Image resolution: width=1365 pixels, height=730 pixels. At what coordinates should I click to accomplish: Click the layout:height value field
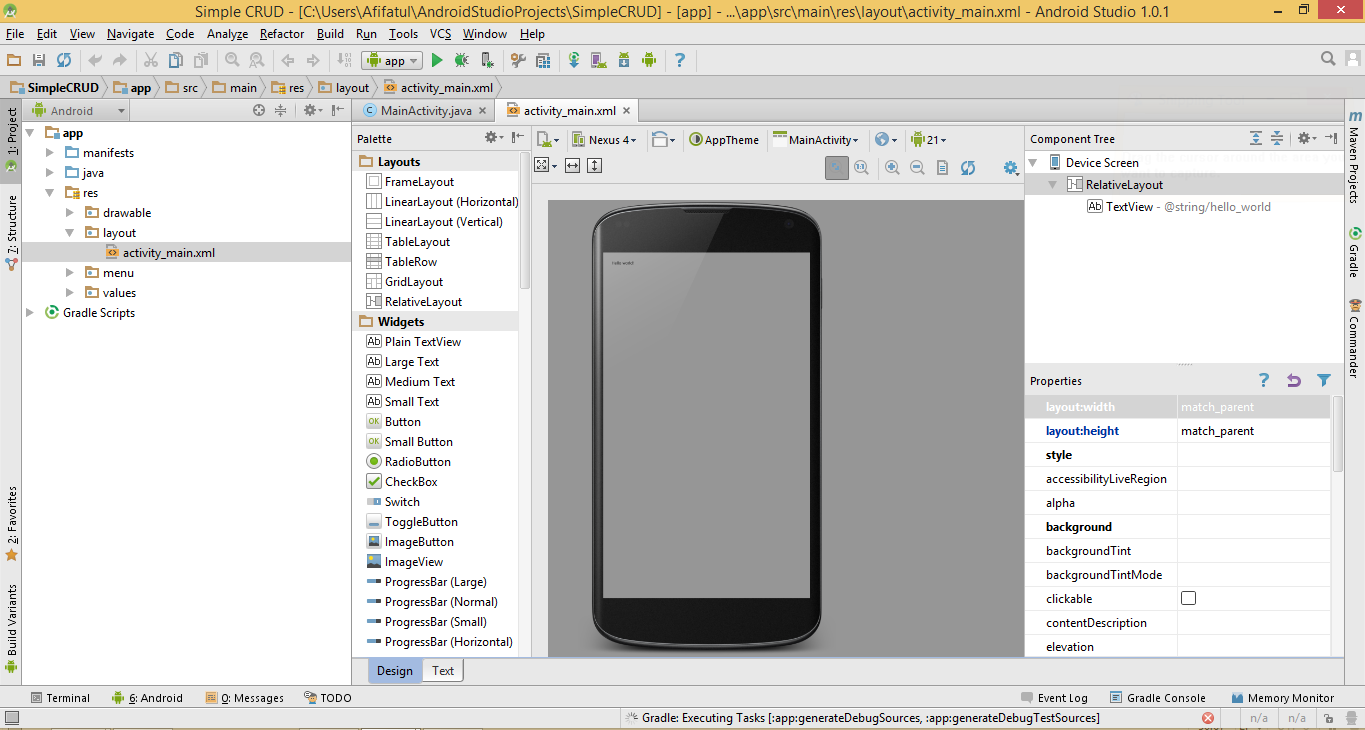(1253, 431)
